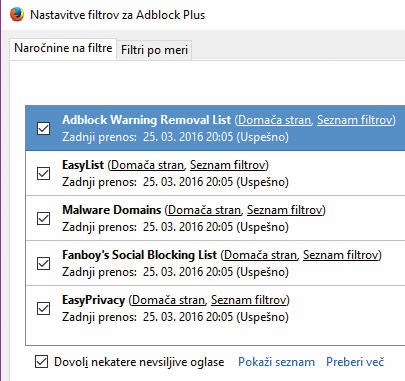The image size is (405, 381).
Task: Open Seznam filtrov link for EasyList
Action: (x=228, y=165)
